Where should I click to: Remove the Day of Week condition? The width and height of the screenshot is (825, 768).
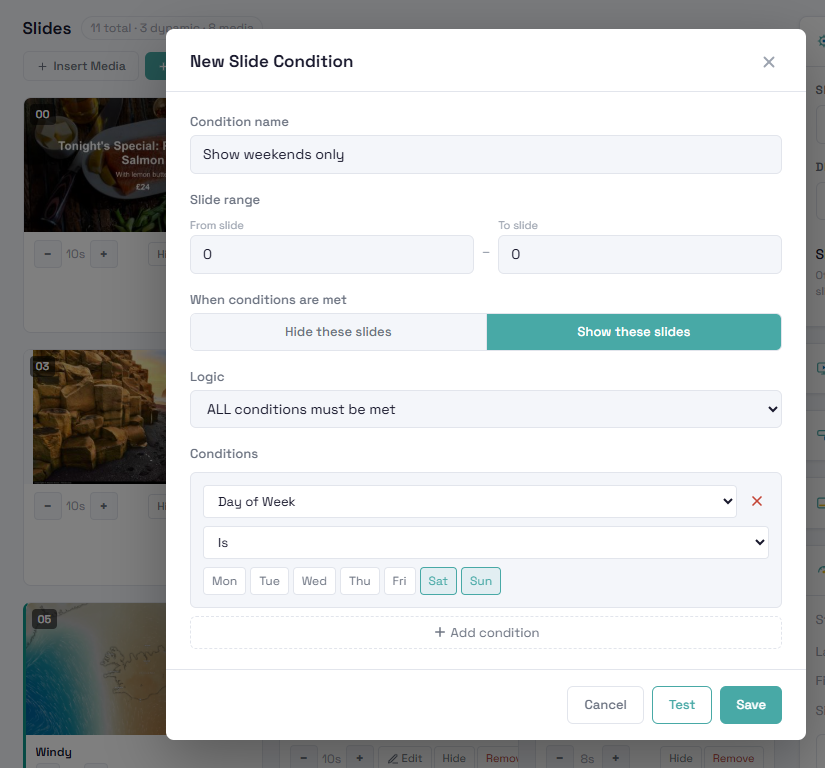(757, 501)
